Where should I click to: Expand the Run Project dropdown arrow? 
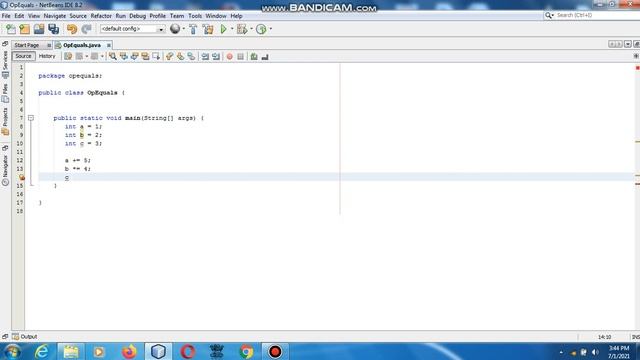[x=232, y=29]
